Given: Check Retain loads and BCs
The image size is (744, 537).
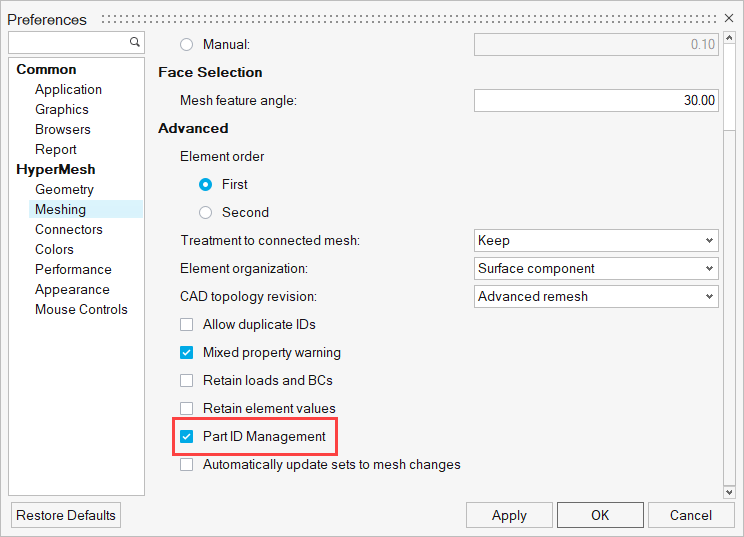Looking at the screenshot, I should (186, 381).
